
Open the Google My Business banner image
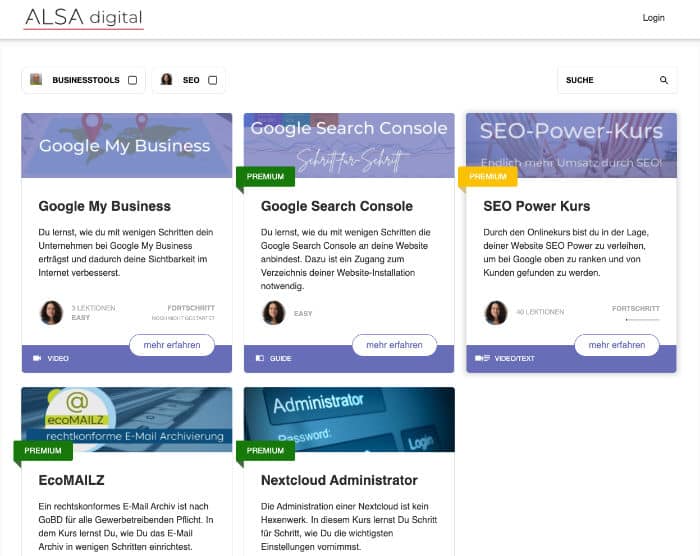click(x=127, y=145)
